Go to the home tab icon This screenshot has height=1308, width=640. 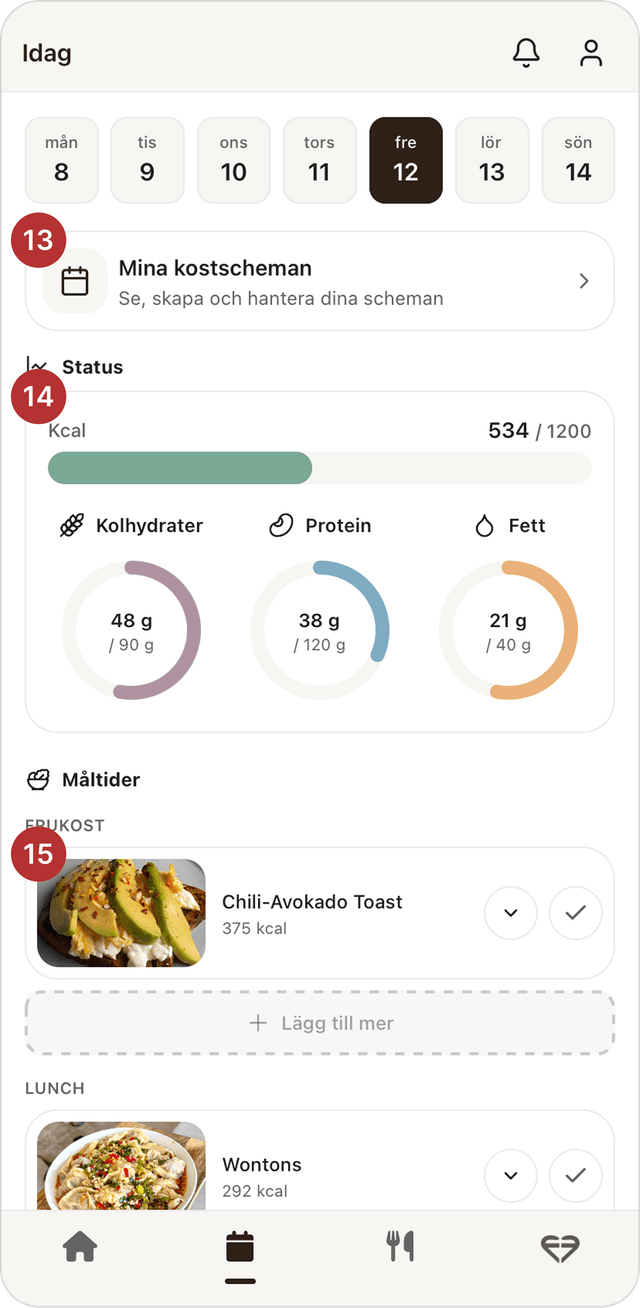[80, 1247]
